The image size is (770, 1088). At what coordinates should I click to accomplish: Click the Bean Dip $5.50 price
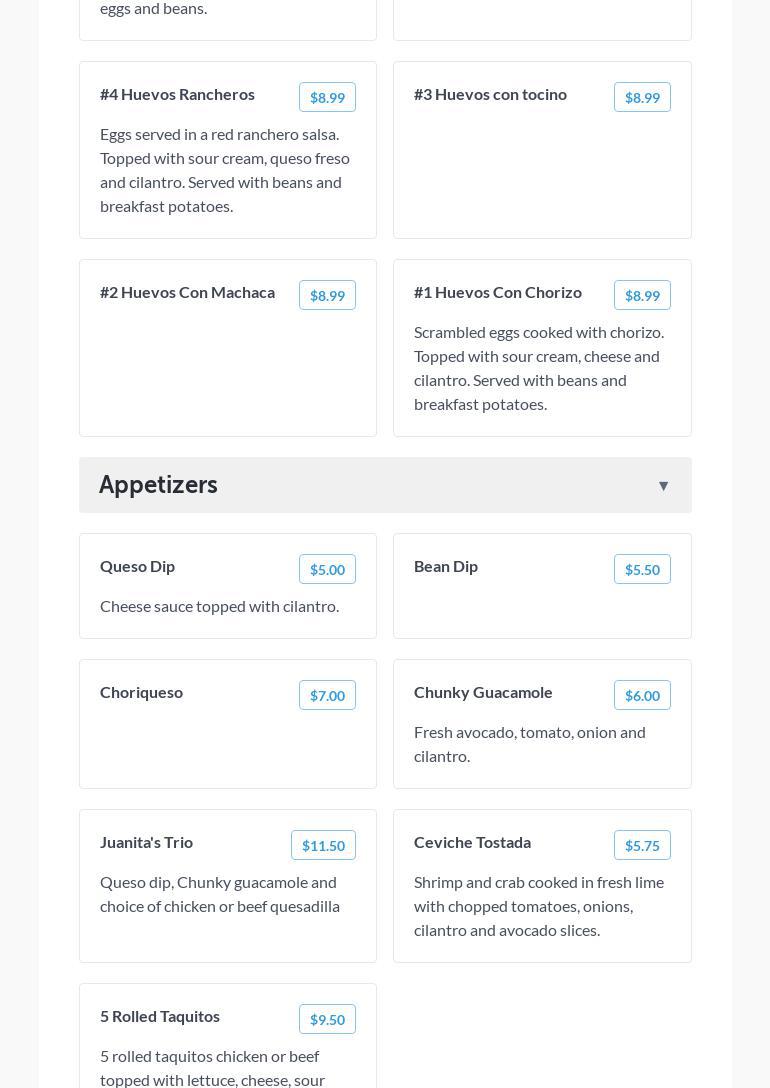(x=642, y=569)
